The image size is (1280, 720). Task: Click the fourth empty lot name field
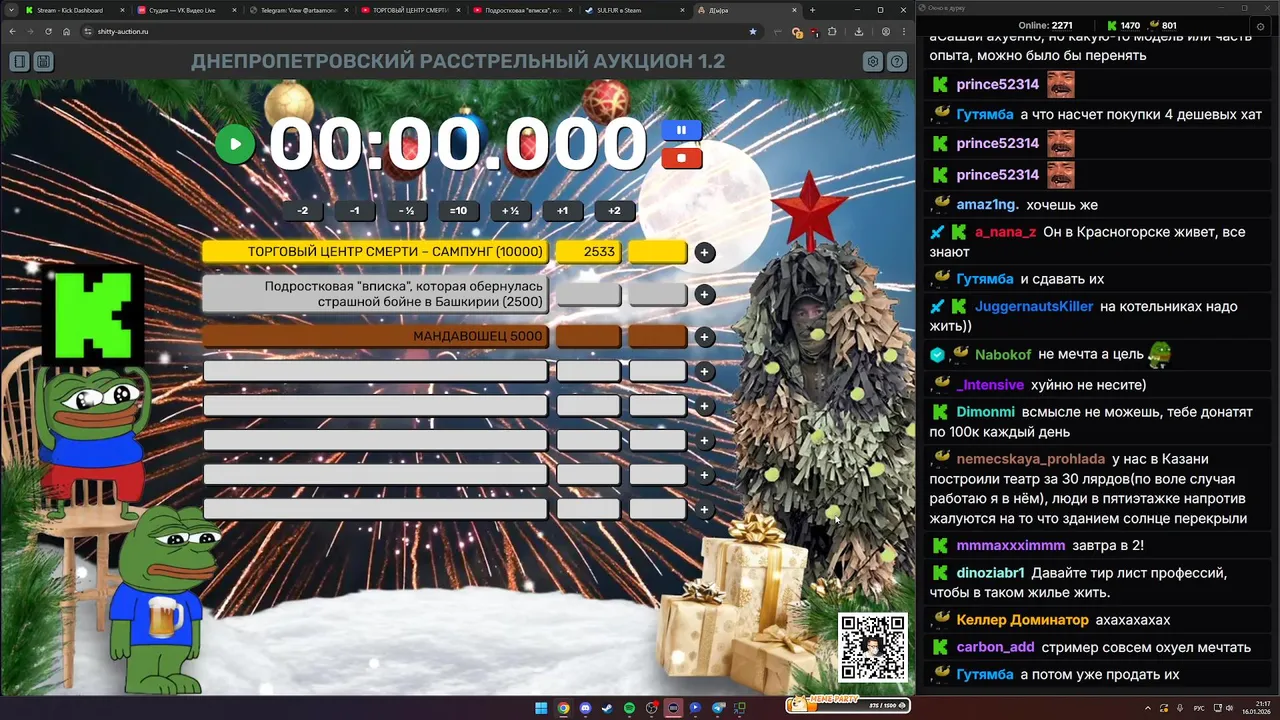coord(375,371)
